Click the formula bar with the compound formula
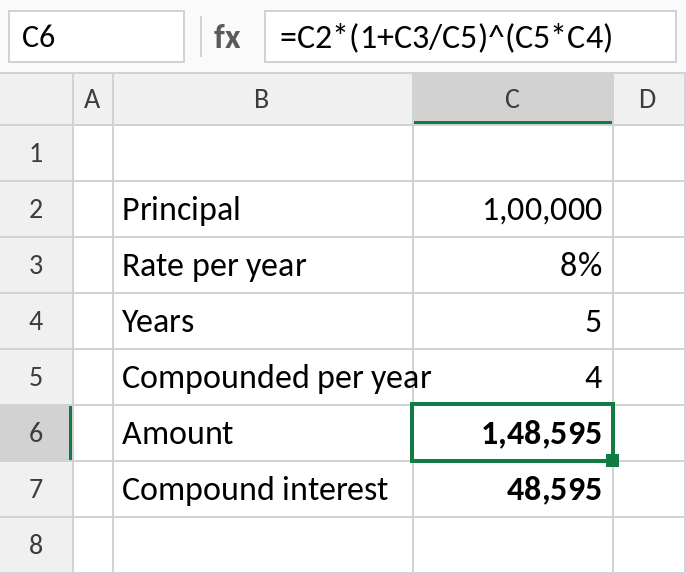Image resolution: width=686 pixels, height=574 pixels. pyautogui.click(x=470, y=37)
